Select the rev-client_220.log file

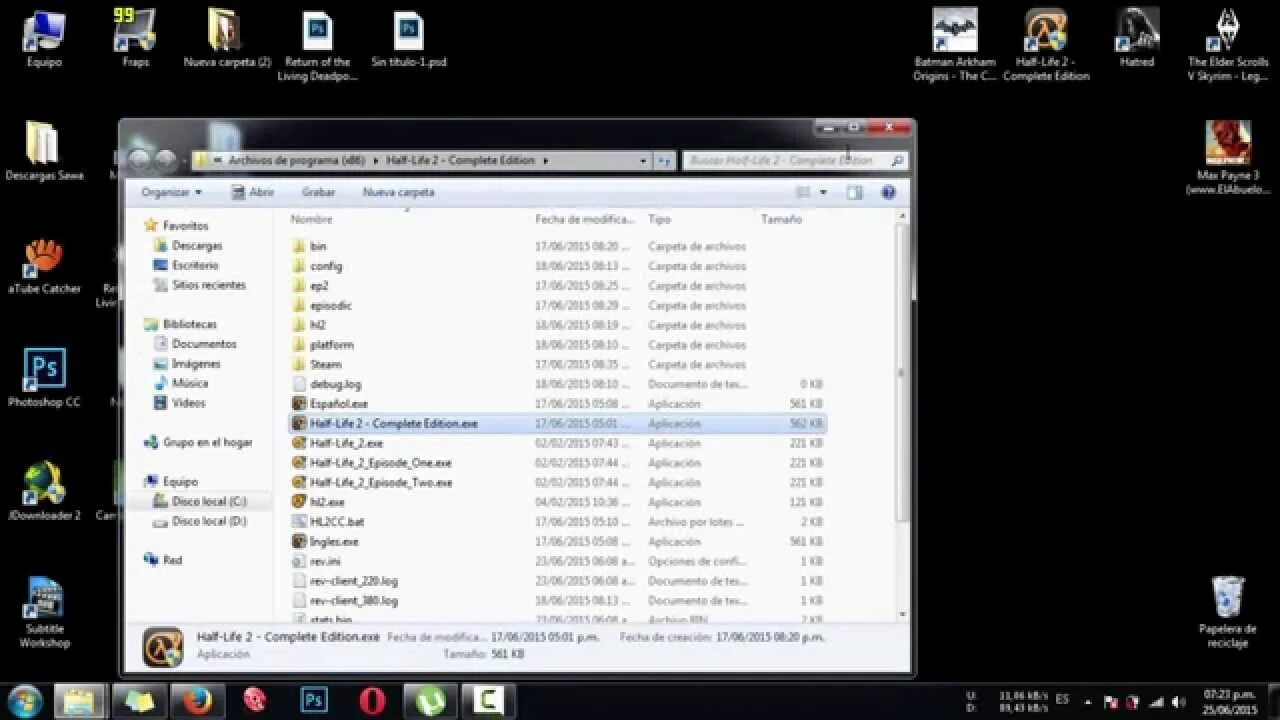pos(557,581)
